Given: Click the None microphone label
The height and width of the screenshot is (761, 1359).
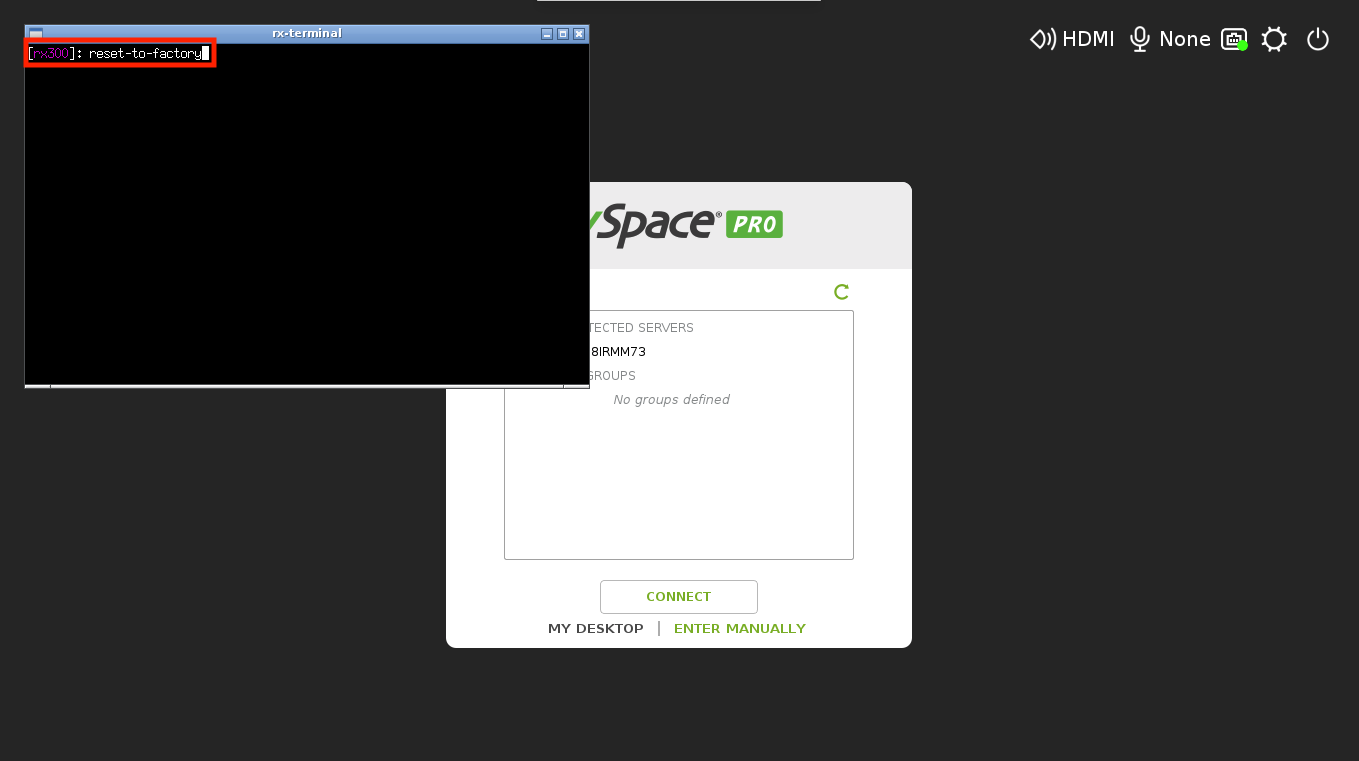Looking at the screenshot, I should pyautogui.click(x=1185, y=39).
